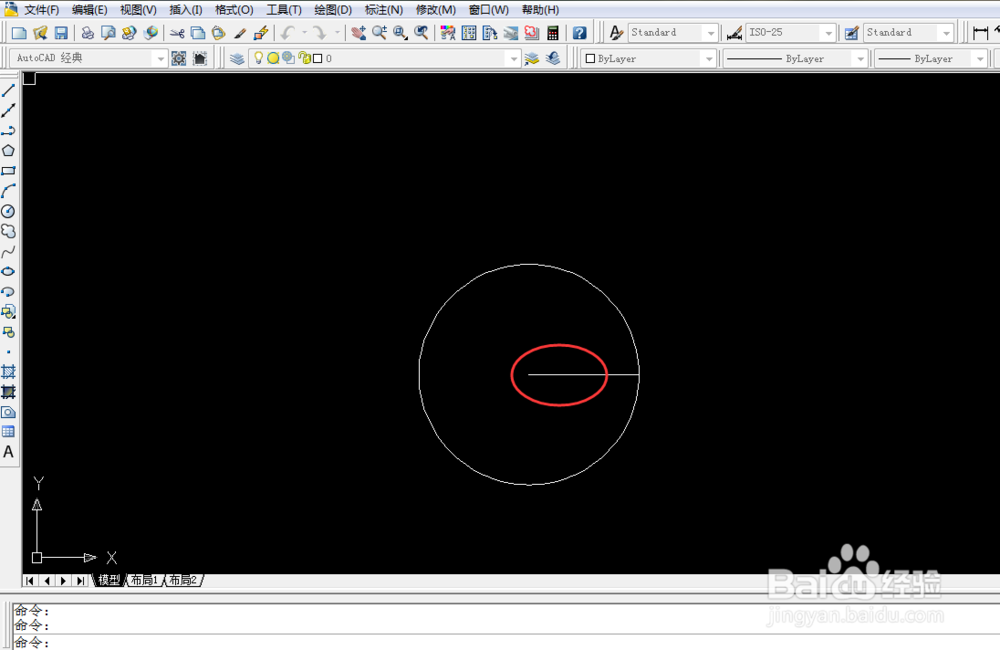
Task: Open the Standard text style dropdown
Action: [710, 33]
